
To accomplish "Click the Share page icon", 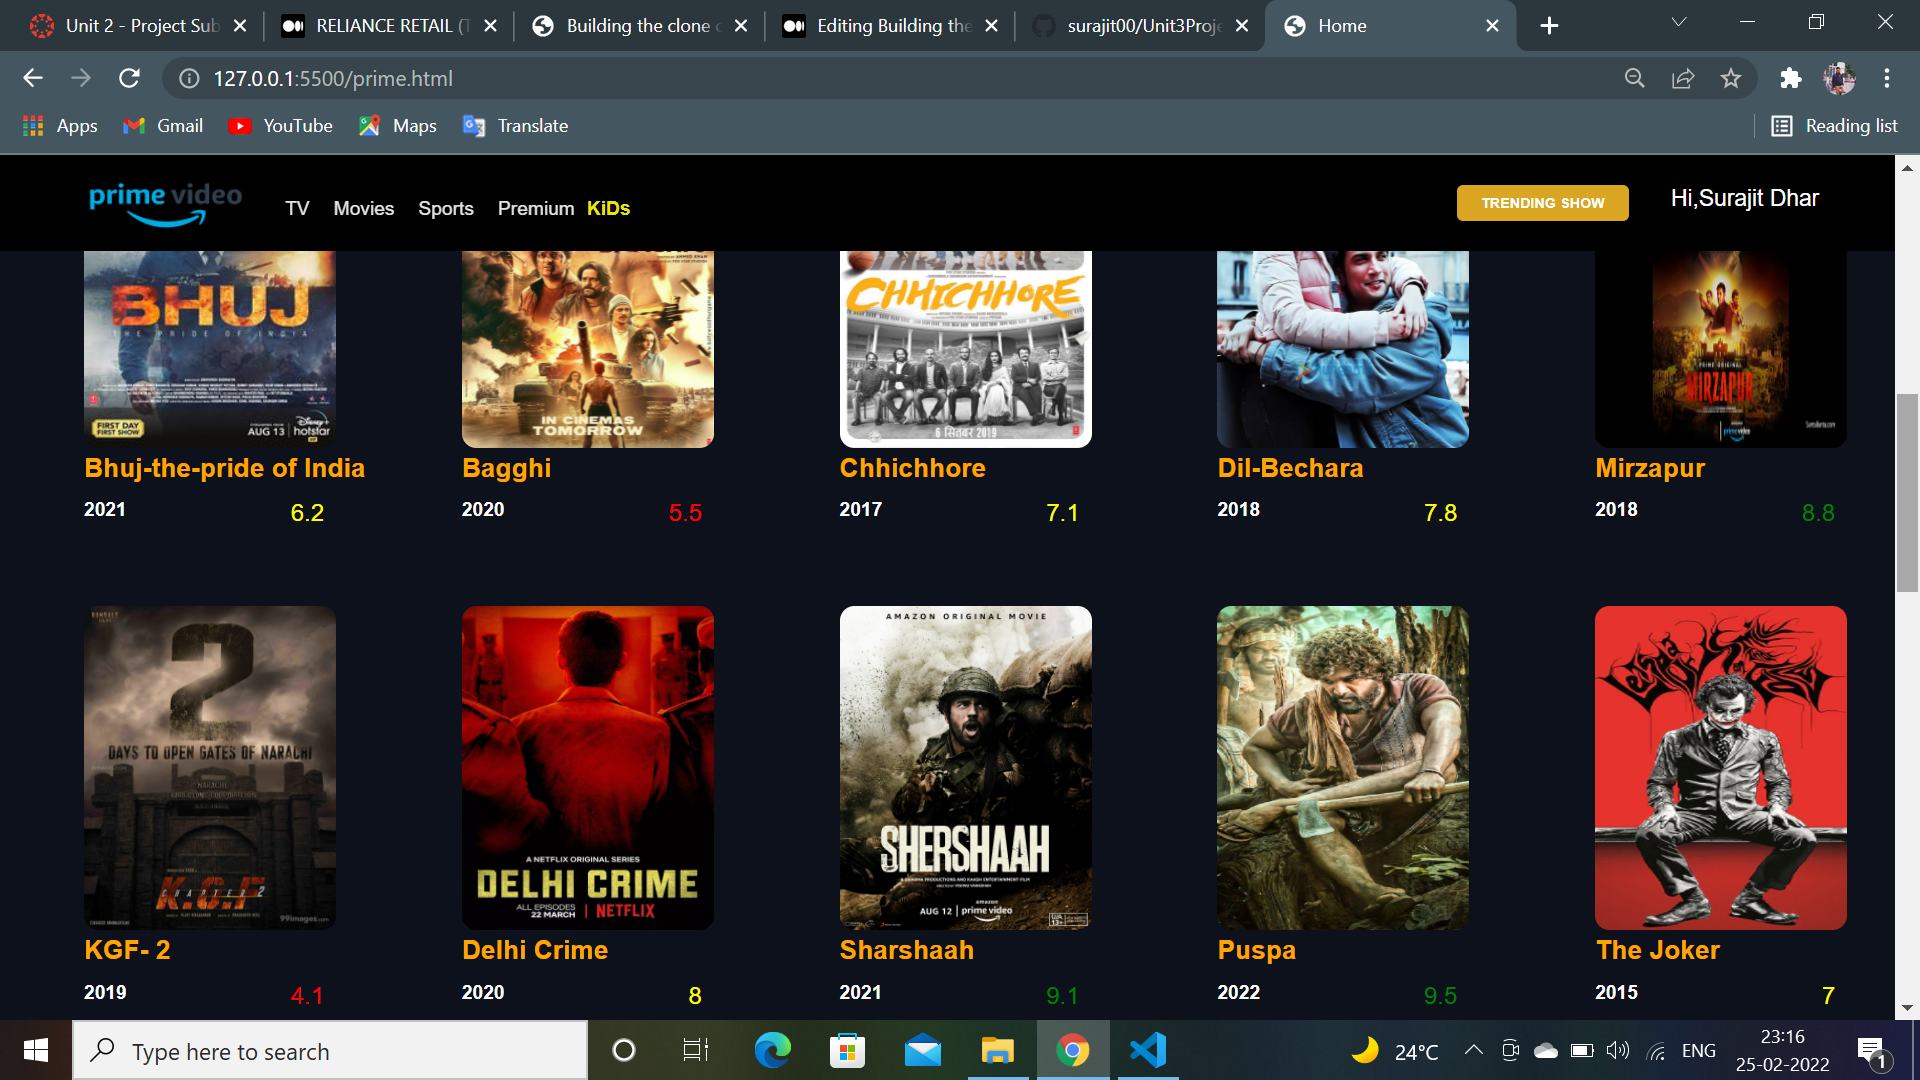I will (x=1683, y=78).
